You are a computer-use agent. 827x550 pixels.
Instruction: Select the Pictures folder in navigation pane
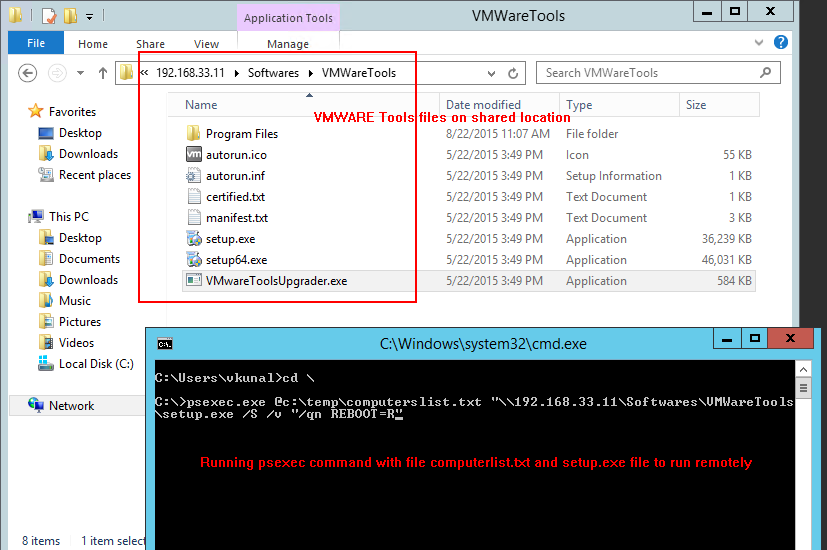pyautogui.click(x=80, y=322)
